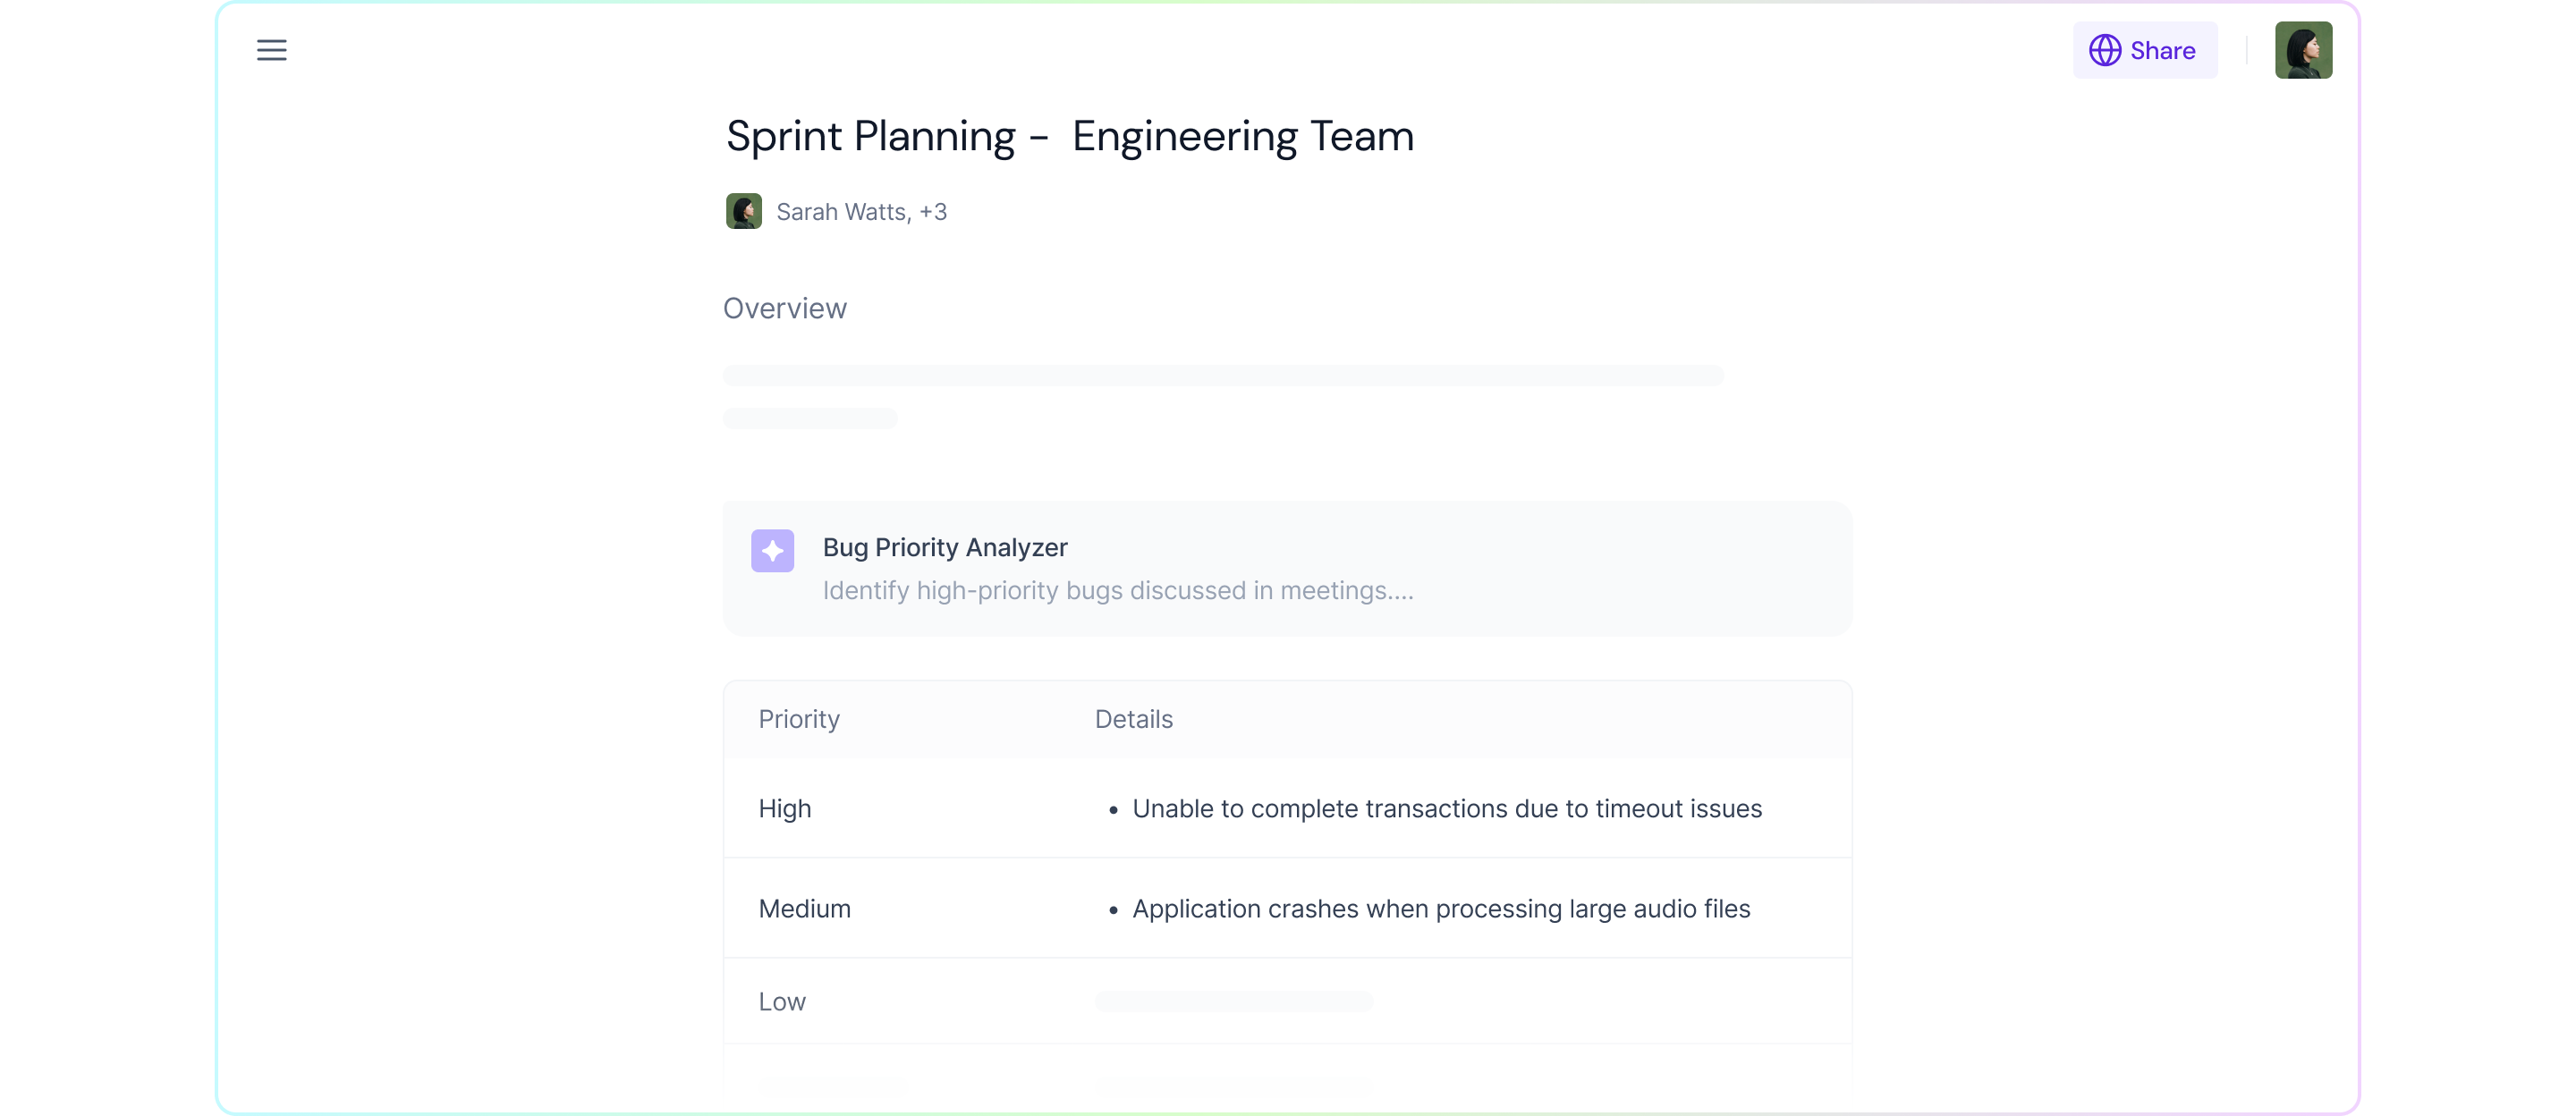Click the Low row placeholder detail

1233,1001
